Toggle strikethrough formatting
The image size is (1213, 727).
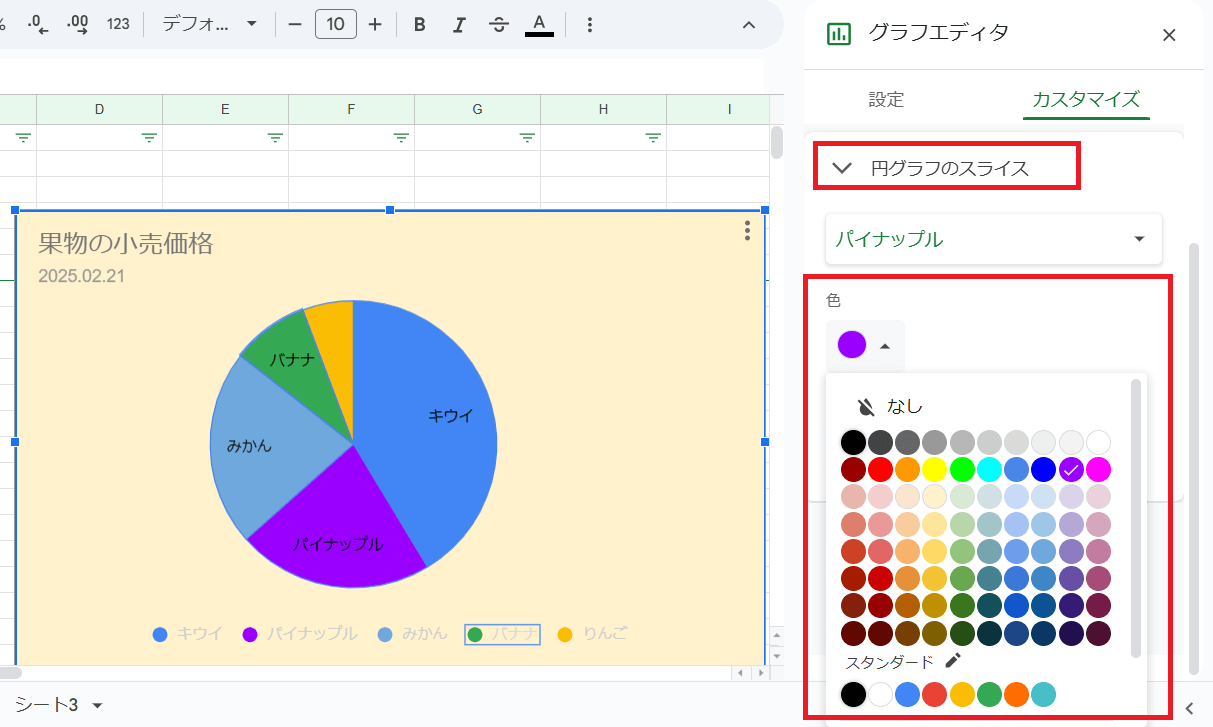coord(499,24)
